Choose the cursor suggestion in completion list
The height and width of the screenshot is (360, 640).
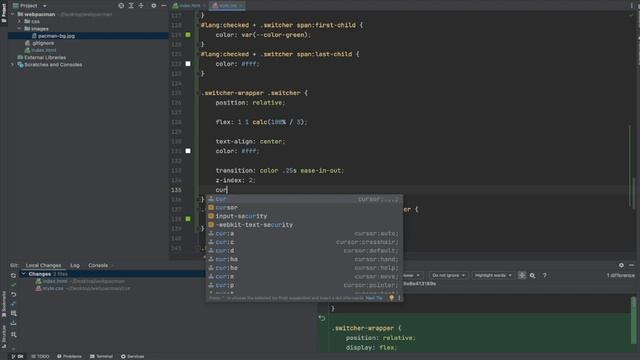[x=304, y=207]
